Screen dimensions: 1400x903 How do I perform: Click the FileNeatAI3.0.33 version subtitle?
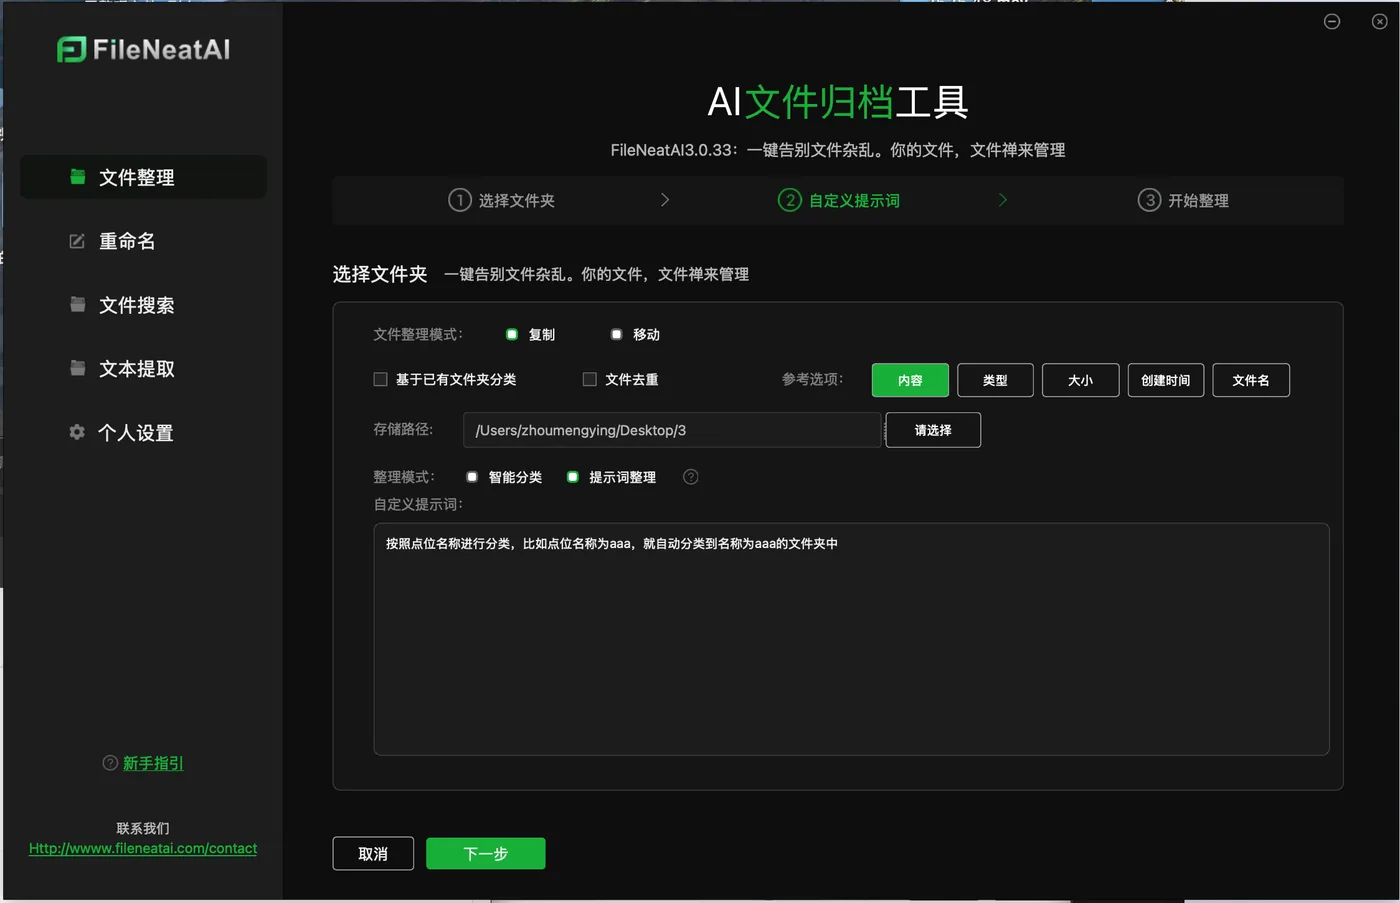(x=838, y=150)
